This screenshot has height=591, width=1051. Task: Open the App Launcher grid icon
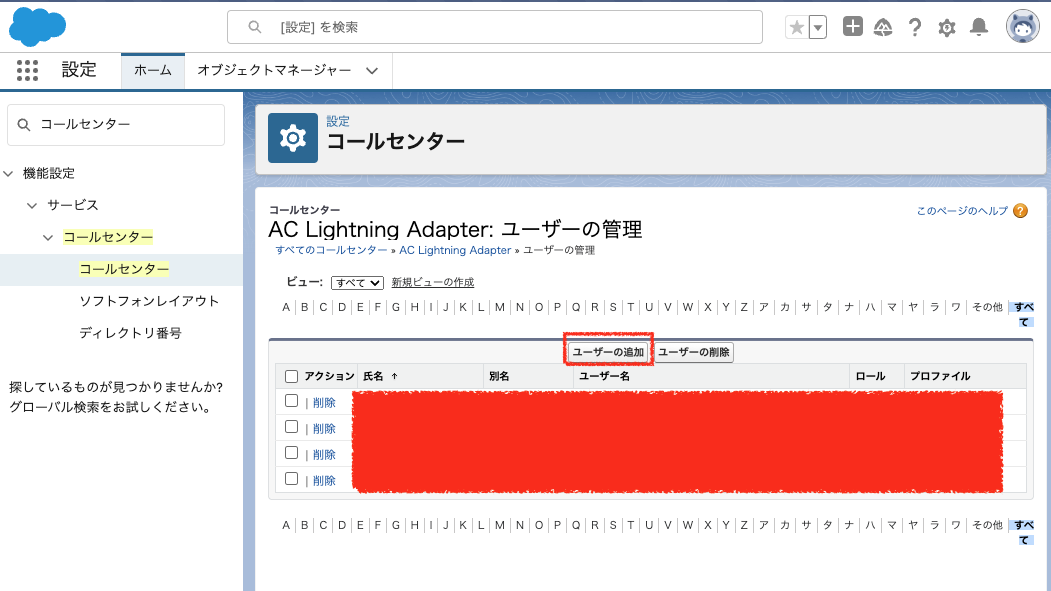[26, 70]
